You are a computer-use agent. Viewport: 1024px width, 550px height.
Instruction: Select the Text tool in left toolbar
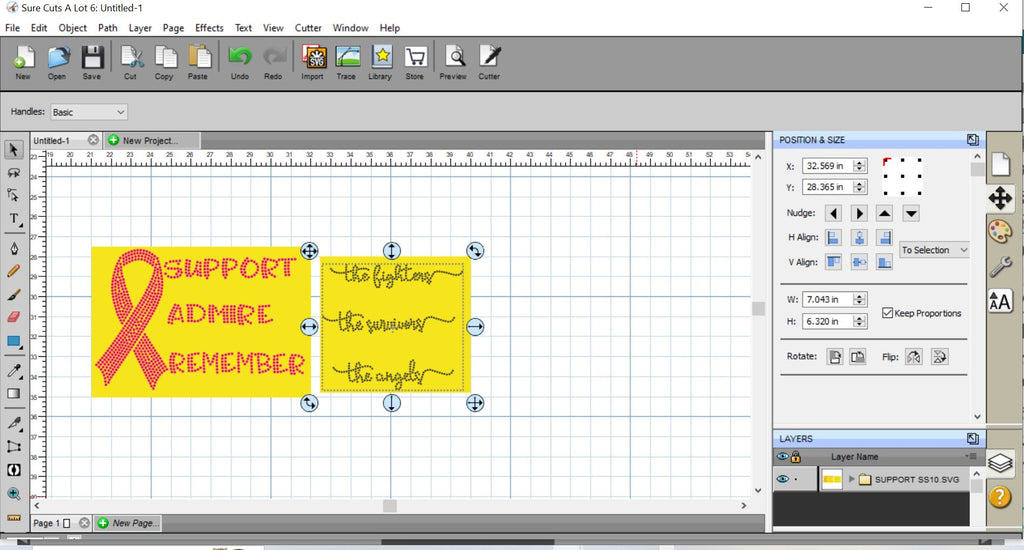[x=14, y=219]
